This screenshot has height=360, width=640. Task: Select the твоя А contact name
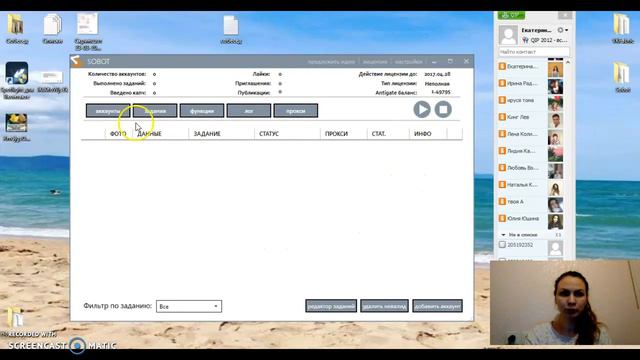click(x=515, y=202)
